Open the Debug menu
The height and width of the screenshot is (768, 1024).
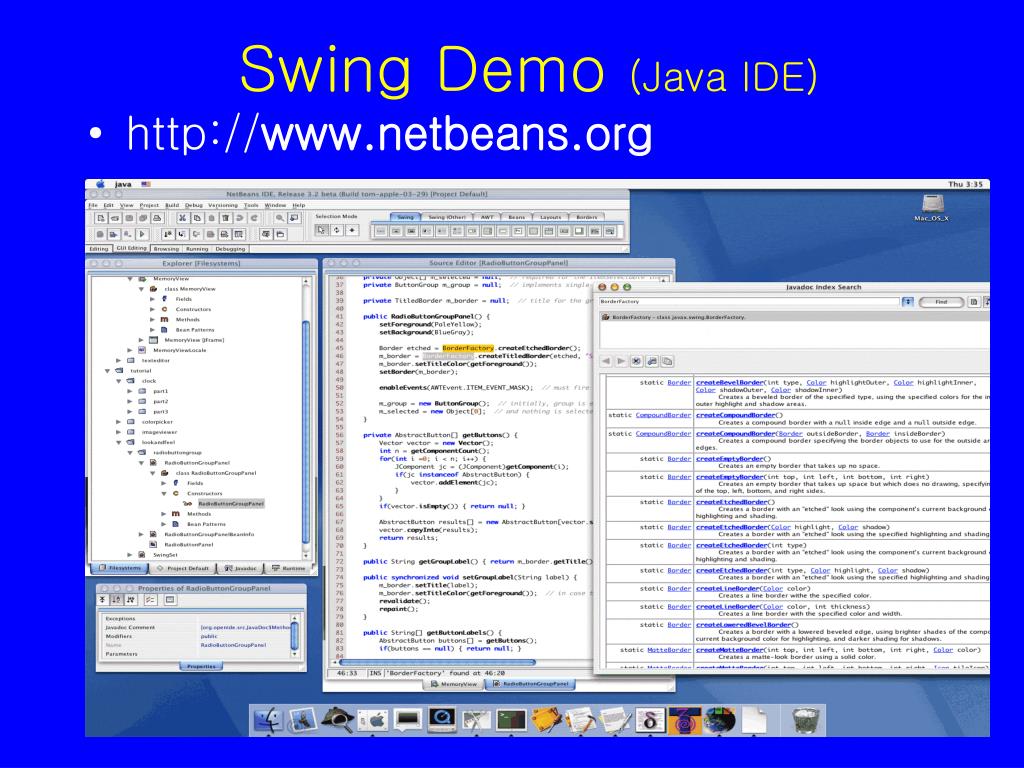click(x=194, y=205)
